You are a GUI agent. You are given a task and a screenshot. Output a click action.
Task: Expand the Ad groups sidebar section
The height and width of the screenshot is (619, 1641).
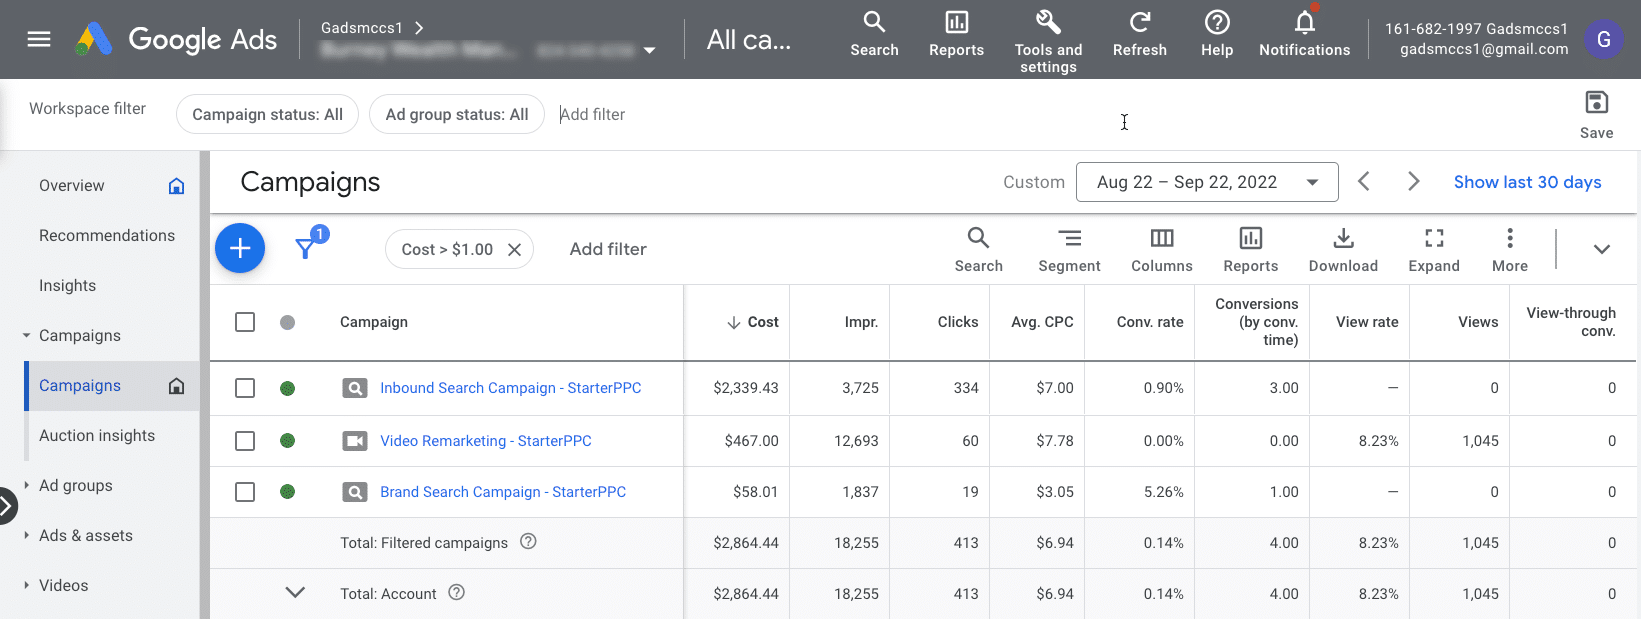click(x=26, y=485)
